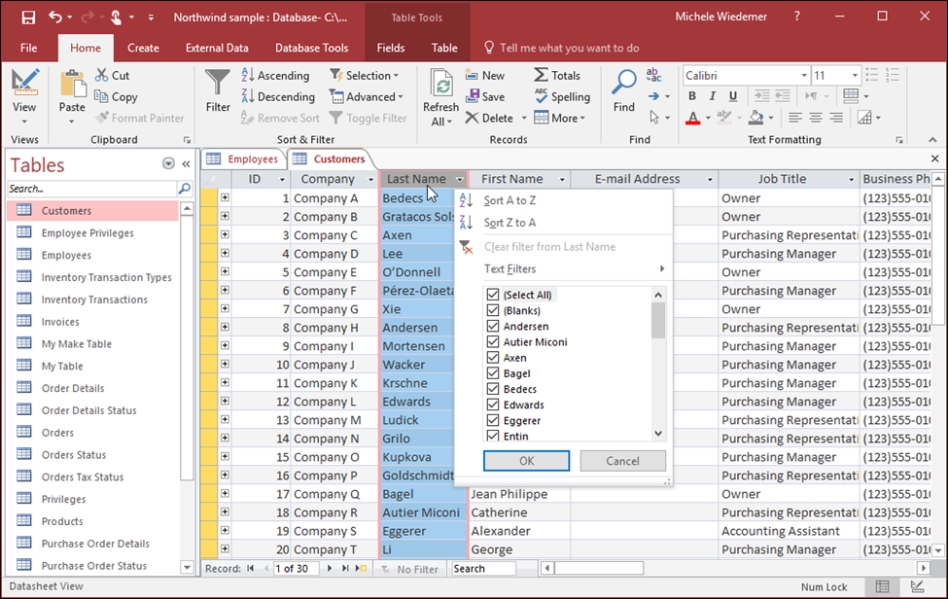The width and height of the screenshot is (948, 599).
Task: Open the font size 11 dropdown
Action: pos(855,76)
